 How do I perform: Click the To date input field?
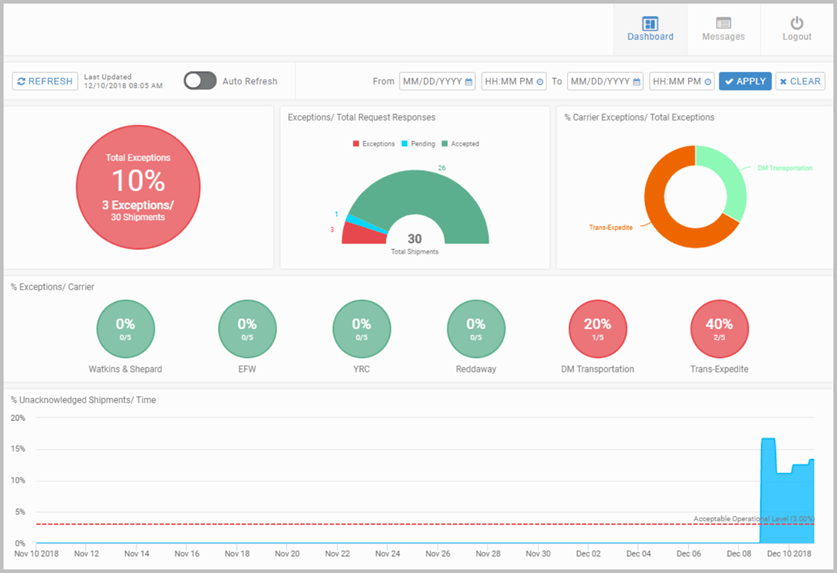point(605,81)
